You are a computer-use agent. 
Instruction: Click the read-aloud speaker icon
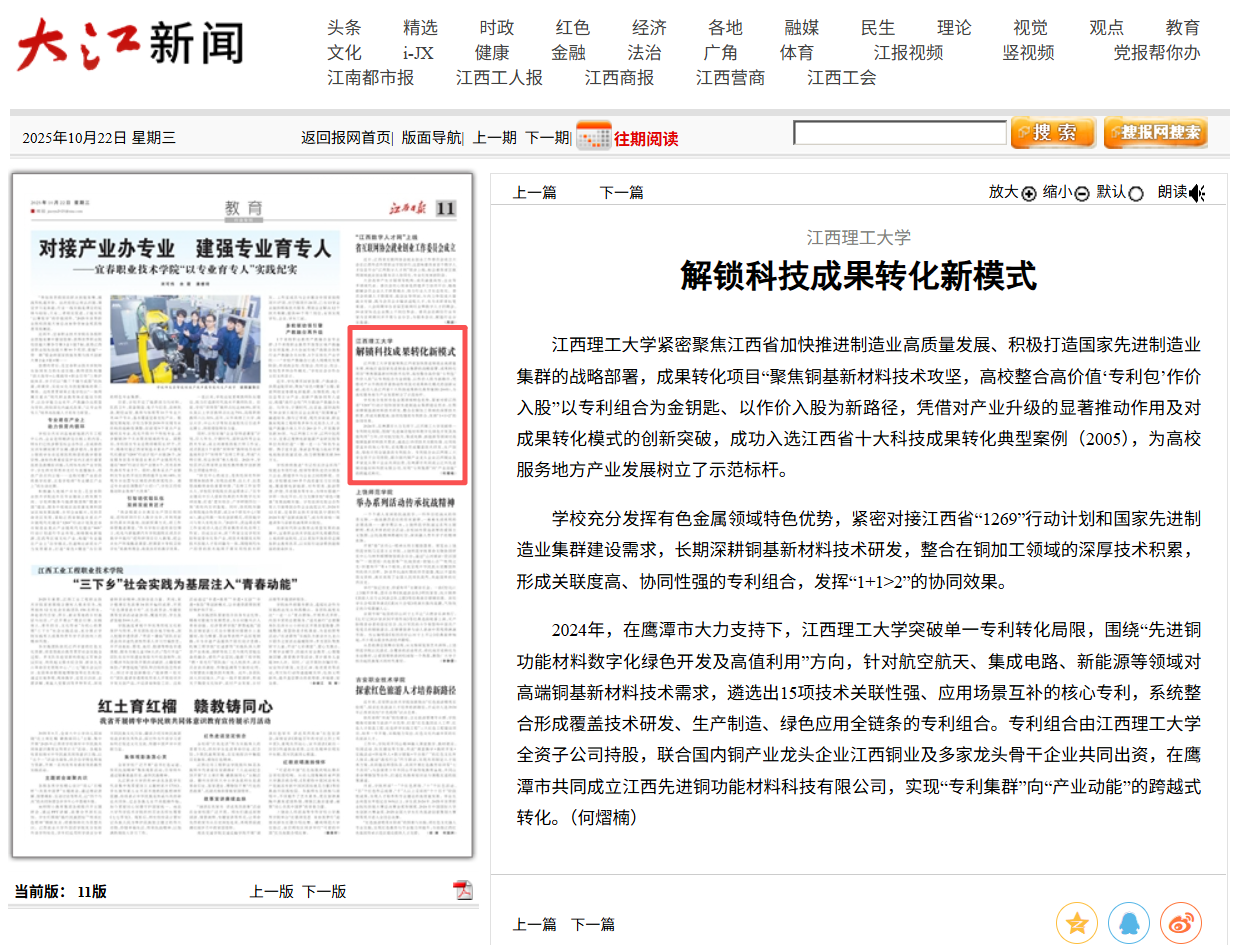pyautogui.click(x=1197, y=193)
